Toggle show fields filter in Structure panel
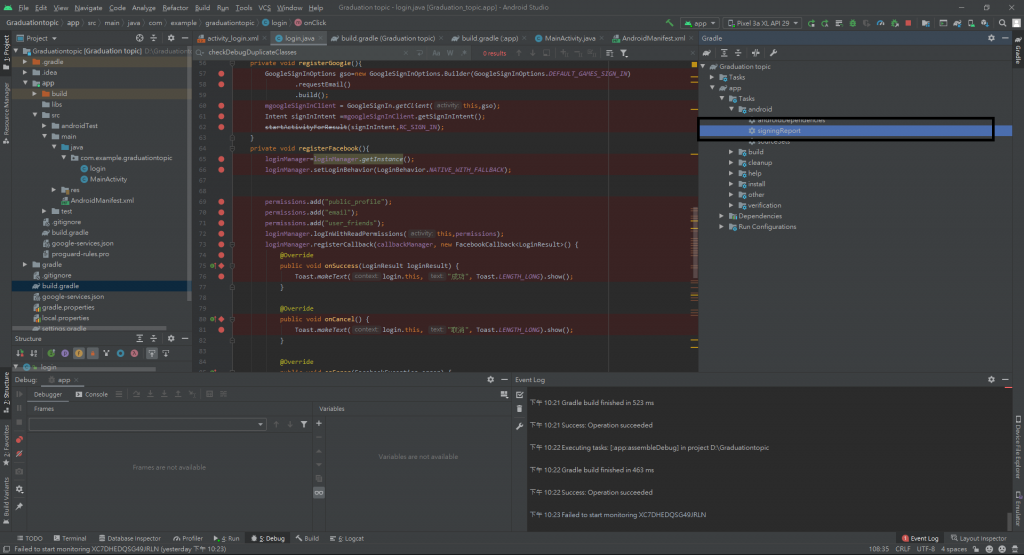Screen dimensions: 1024x555 coord(78,353)
